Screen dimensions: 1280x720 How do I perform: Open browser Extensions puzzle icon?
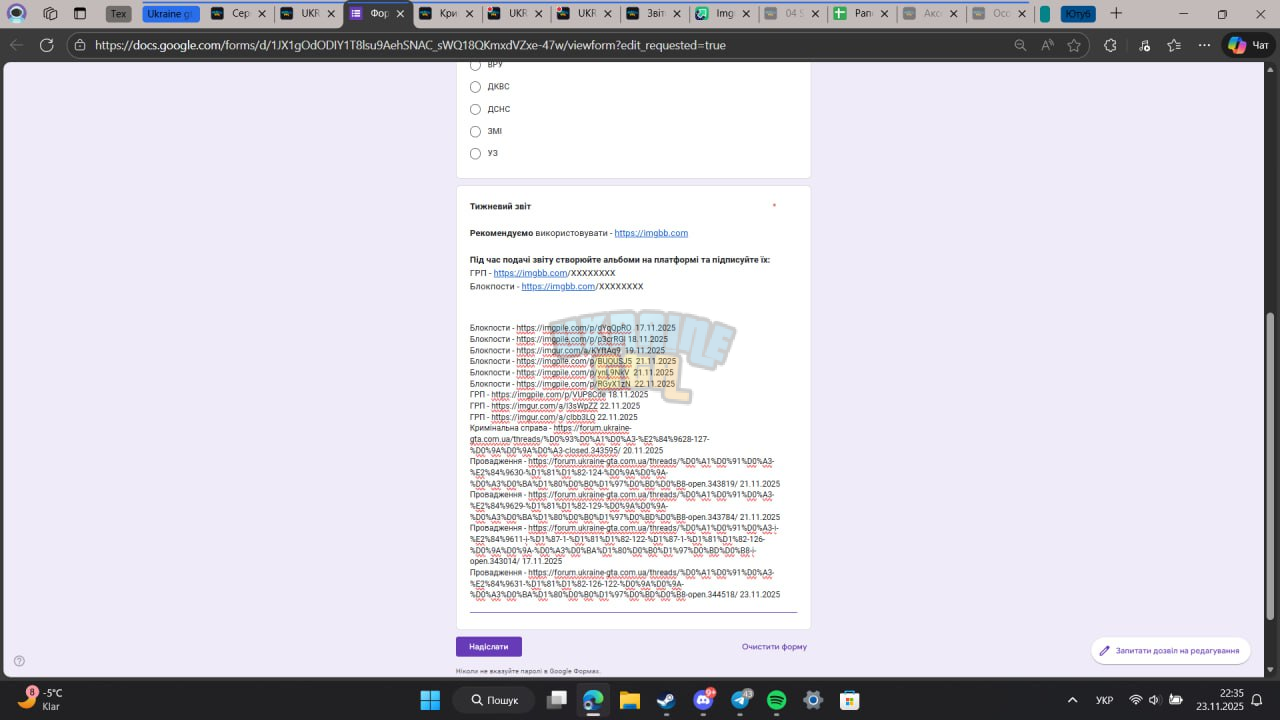[x=1110, y=45]
